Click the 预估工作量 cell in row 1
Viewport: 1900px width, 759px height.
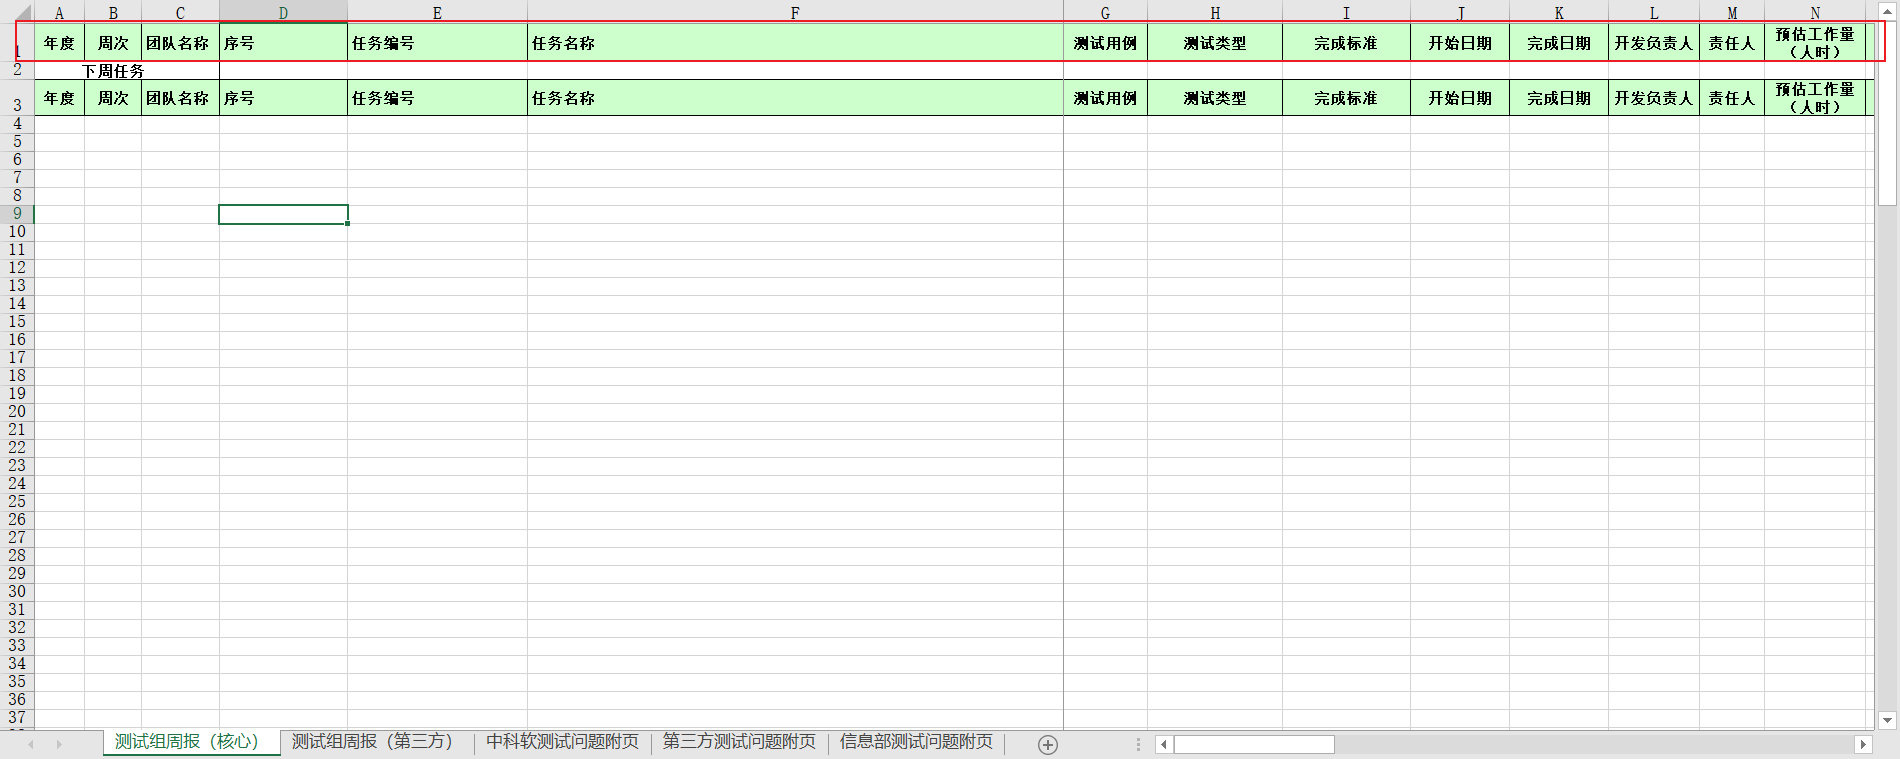[1815, 43]
